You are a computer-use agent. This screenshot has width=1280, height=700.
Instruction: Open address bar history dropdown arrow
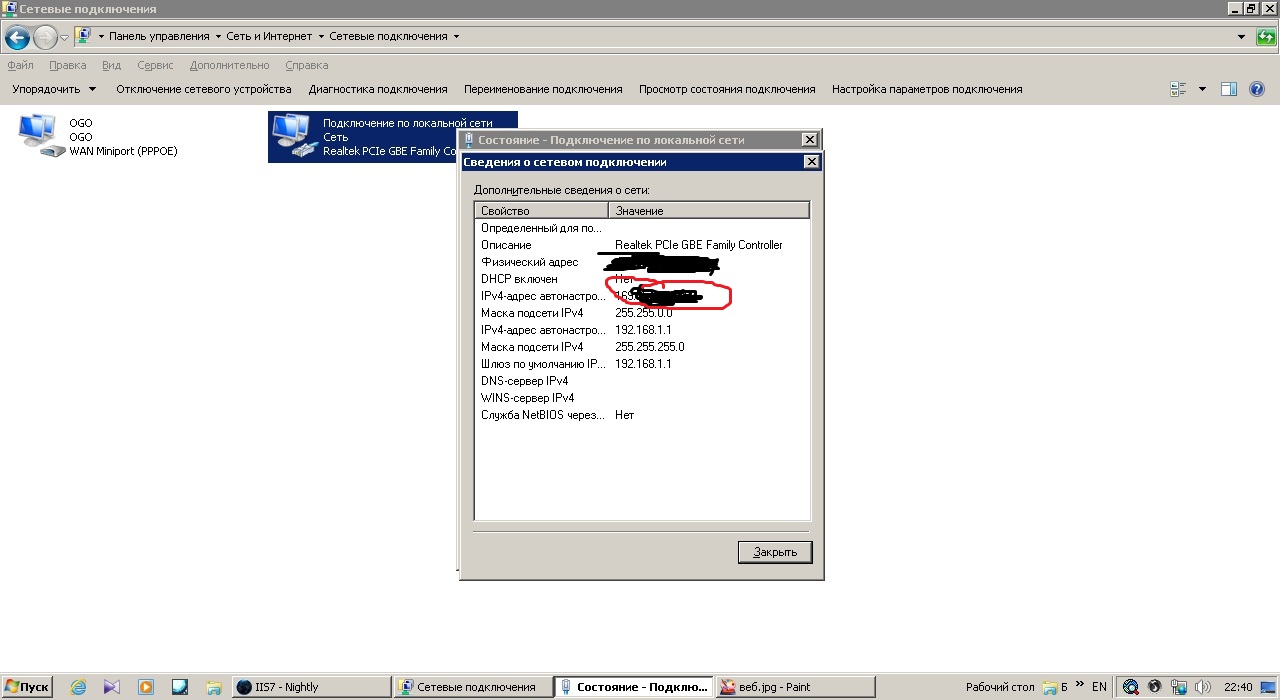pyautogui.click(x=1241, y=37)
